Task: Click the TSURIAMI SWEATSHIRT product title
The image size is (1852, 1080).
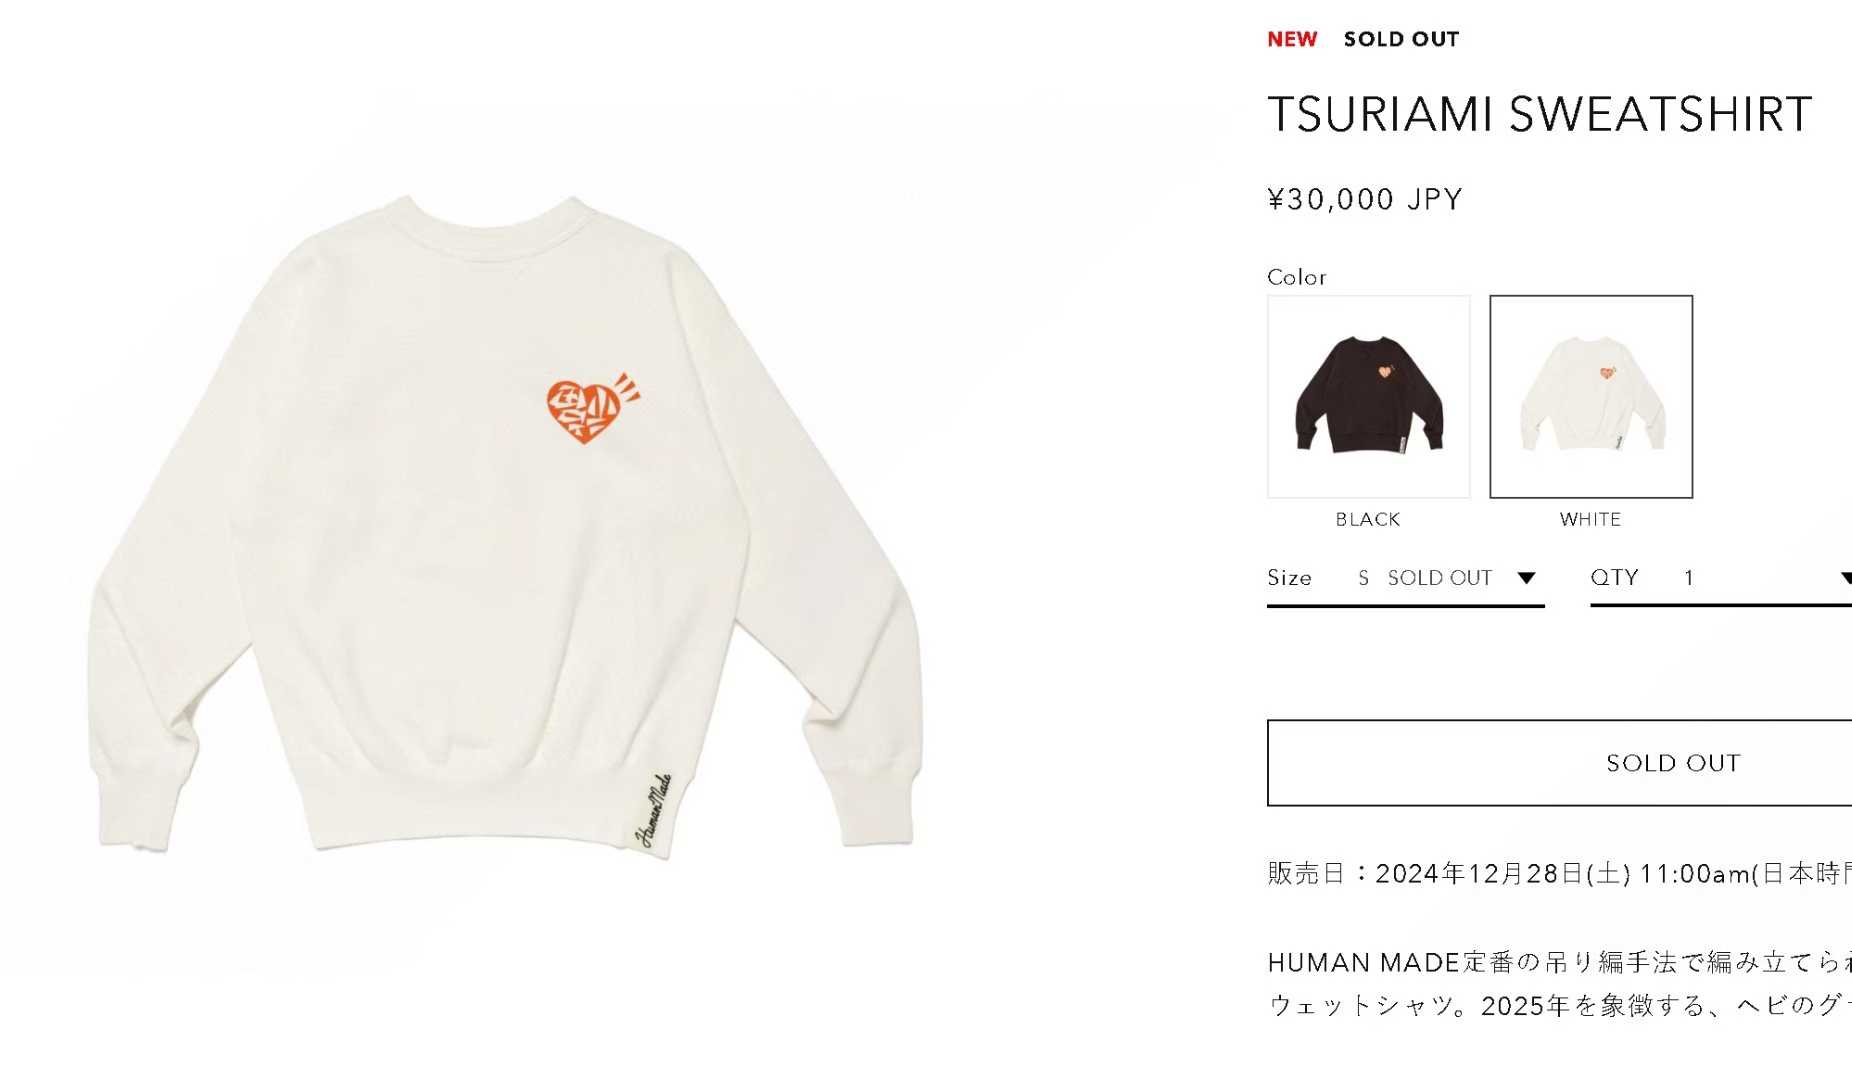Action: pos(1540,114)
